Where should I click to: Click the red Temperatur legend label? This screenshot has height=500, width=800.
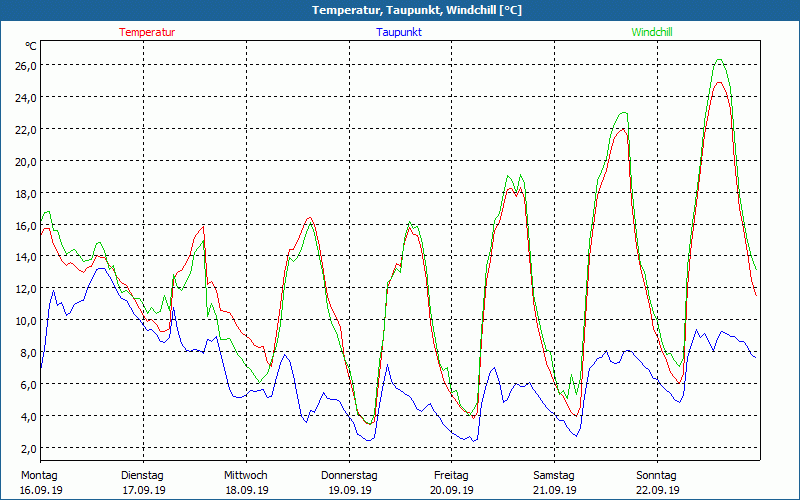(147, 32)
